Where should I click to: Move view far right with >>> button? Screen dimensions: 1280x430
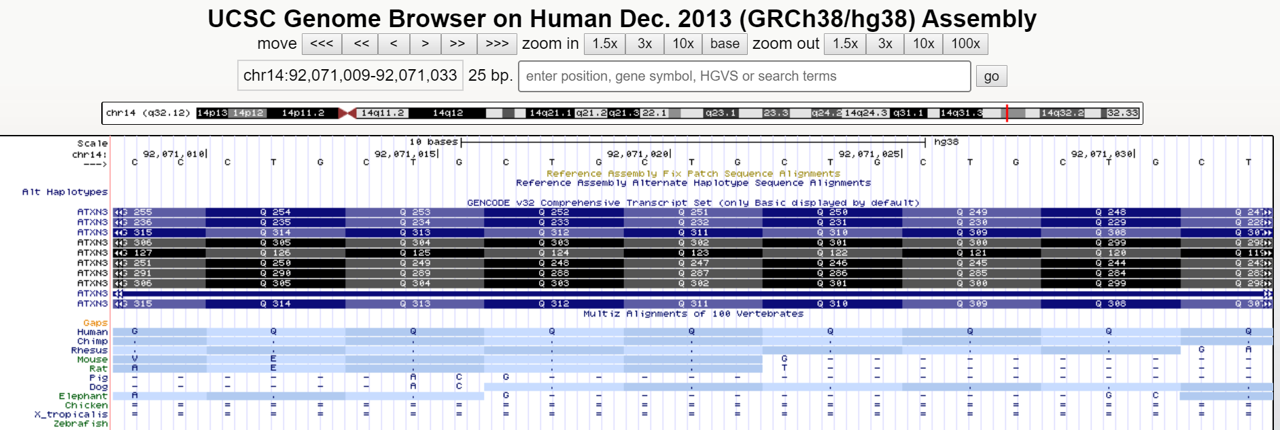click(x=496, y=43)
